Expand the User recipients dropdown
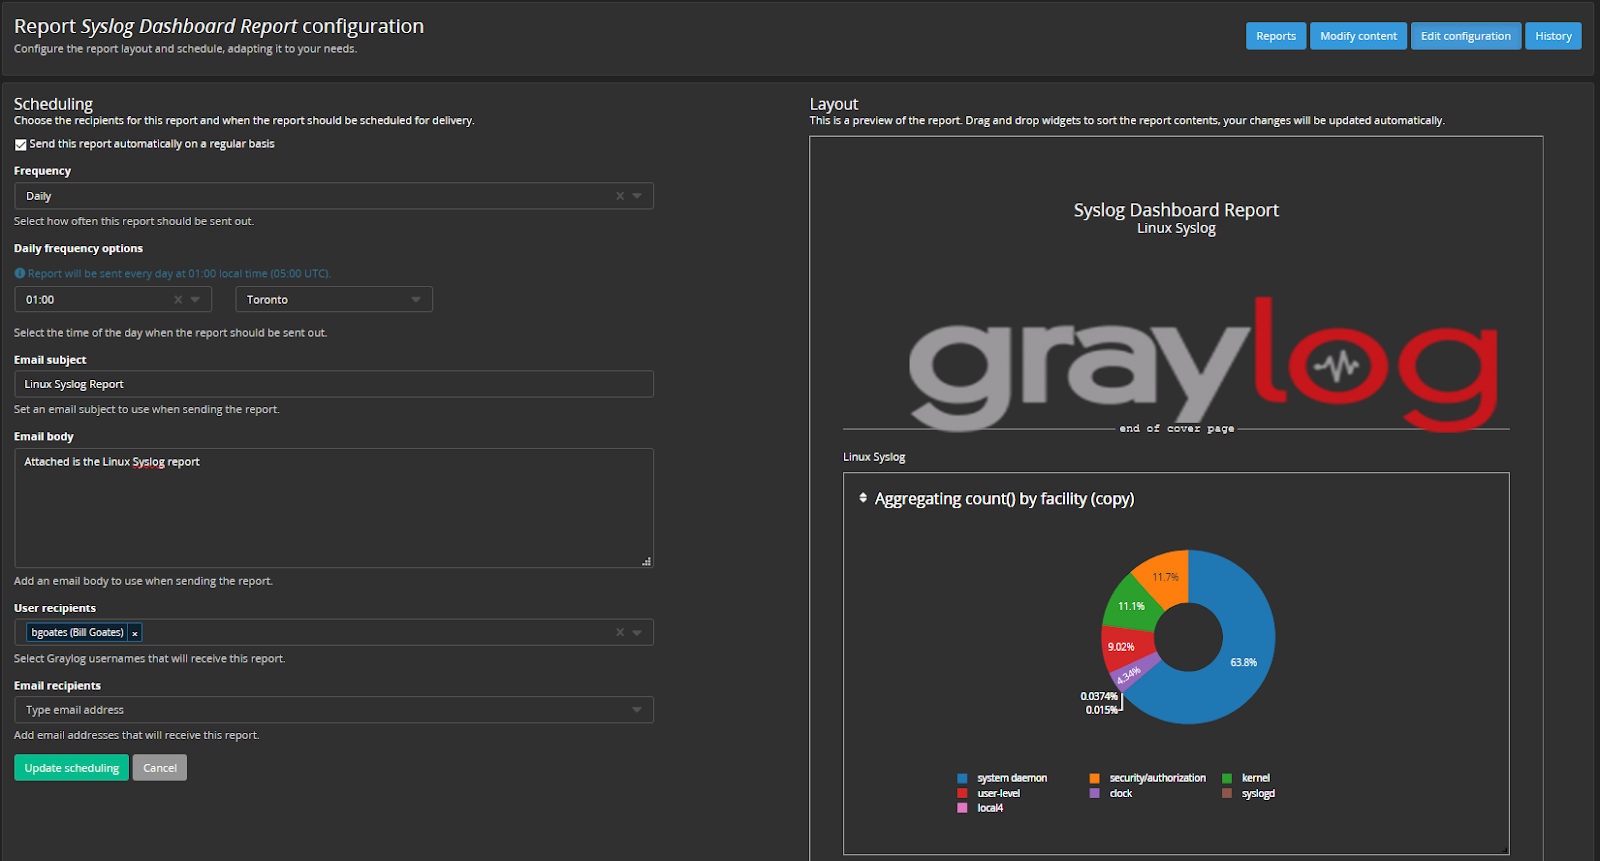The height and width of the screenshot is (861, 1600). point(638,632)
